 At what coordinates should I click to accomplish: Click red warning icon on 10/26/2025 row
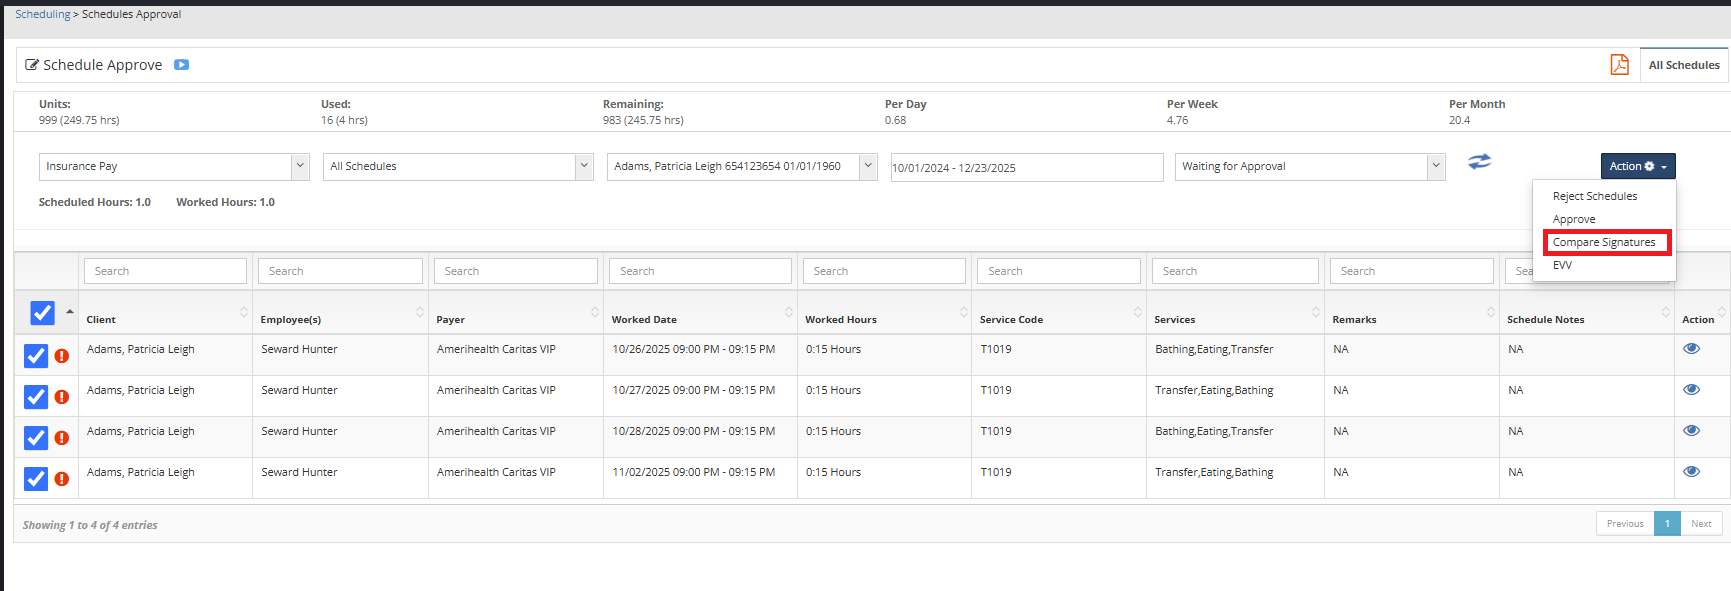click(x=62, y=356)
